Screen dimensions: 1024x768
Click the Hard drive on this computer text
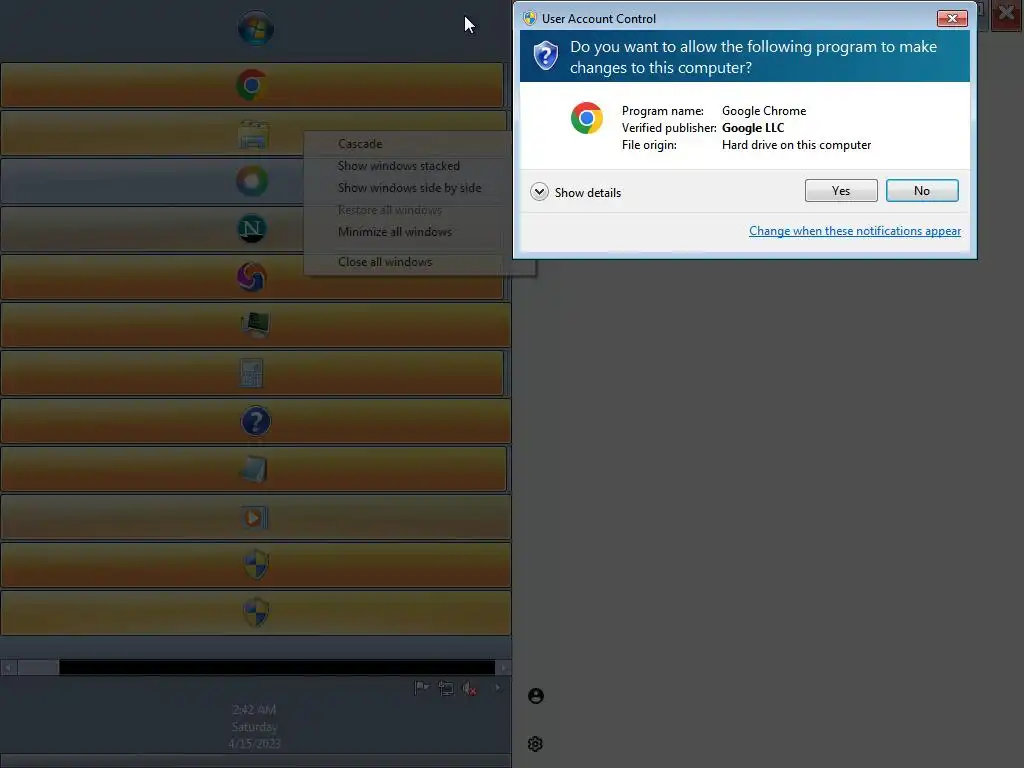click(796, 145)
